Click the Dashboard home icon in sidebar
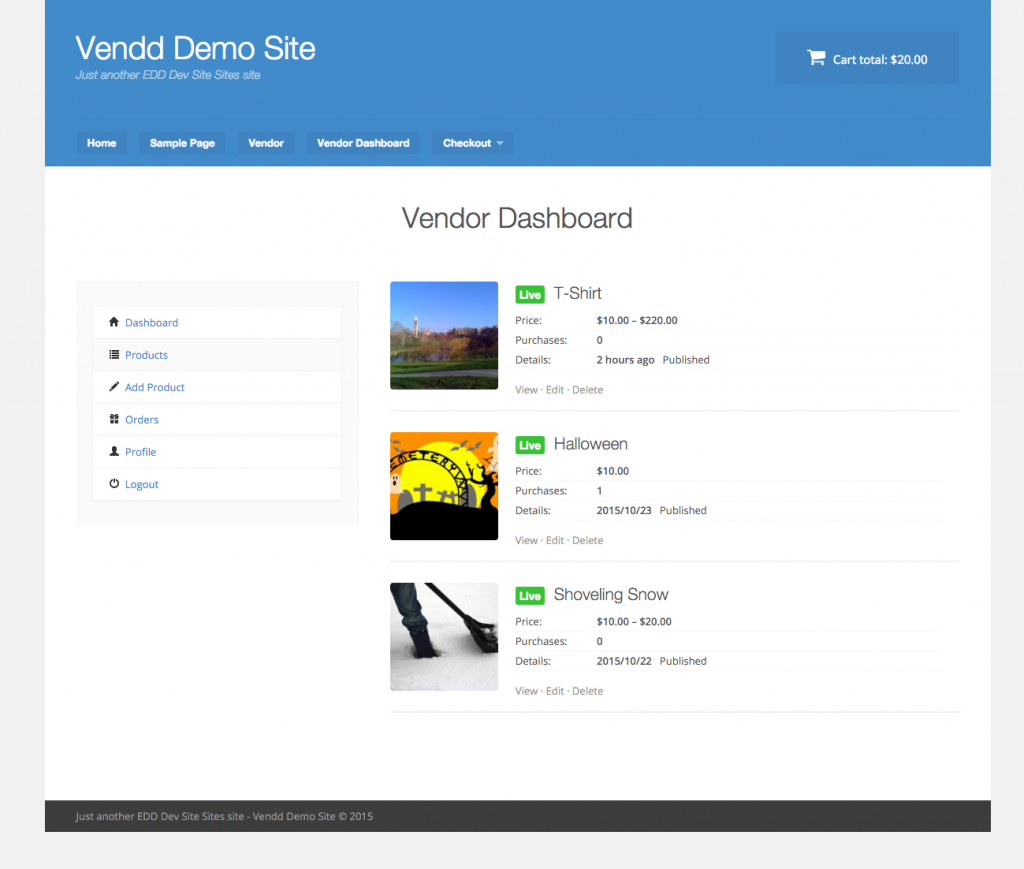The width and height of the screenshot is (1024, 869). click(x=114, y=322)
